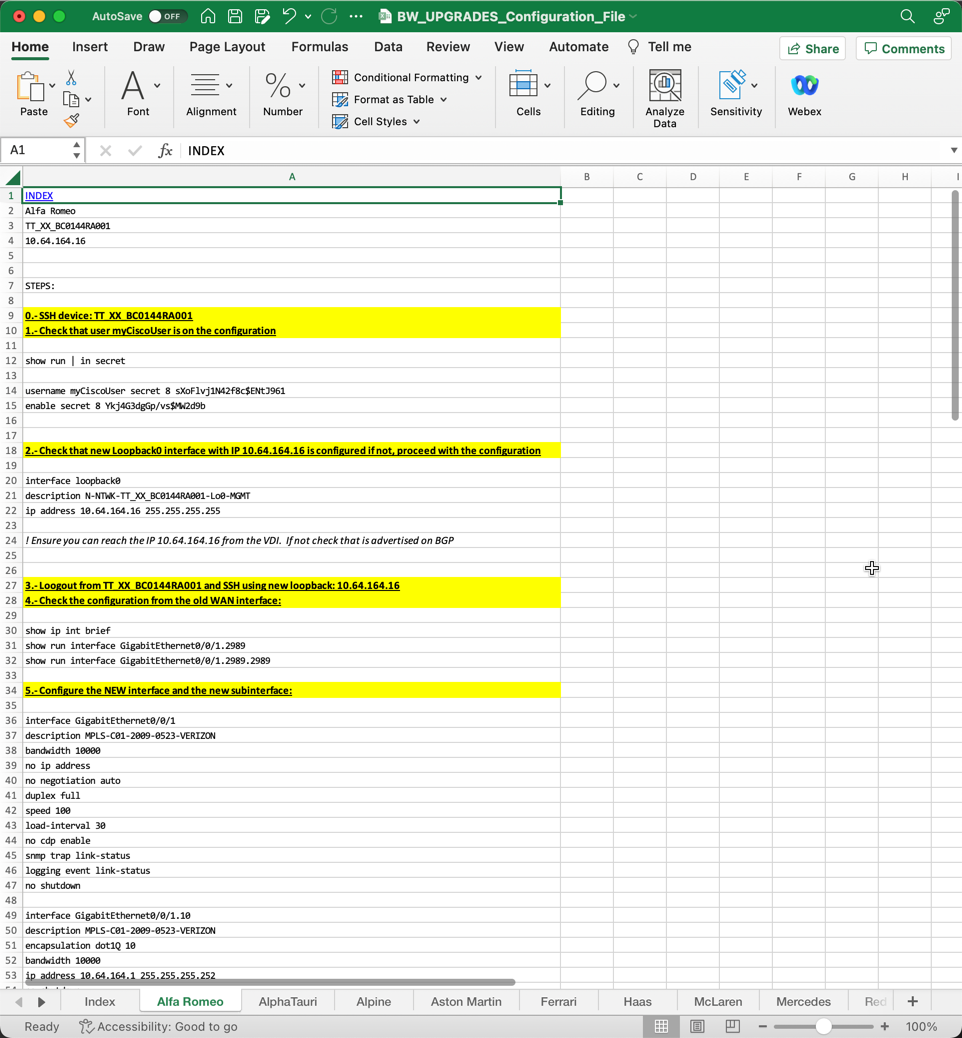Viewport: 962px width, 1038px height.
Task: Switch to Normal view icon
Action: [x=661, y=1026]
